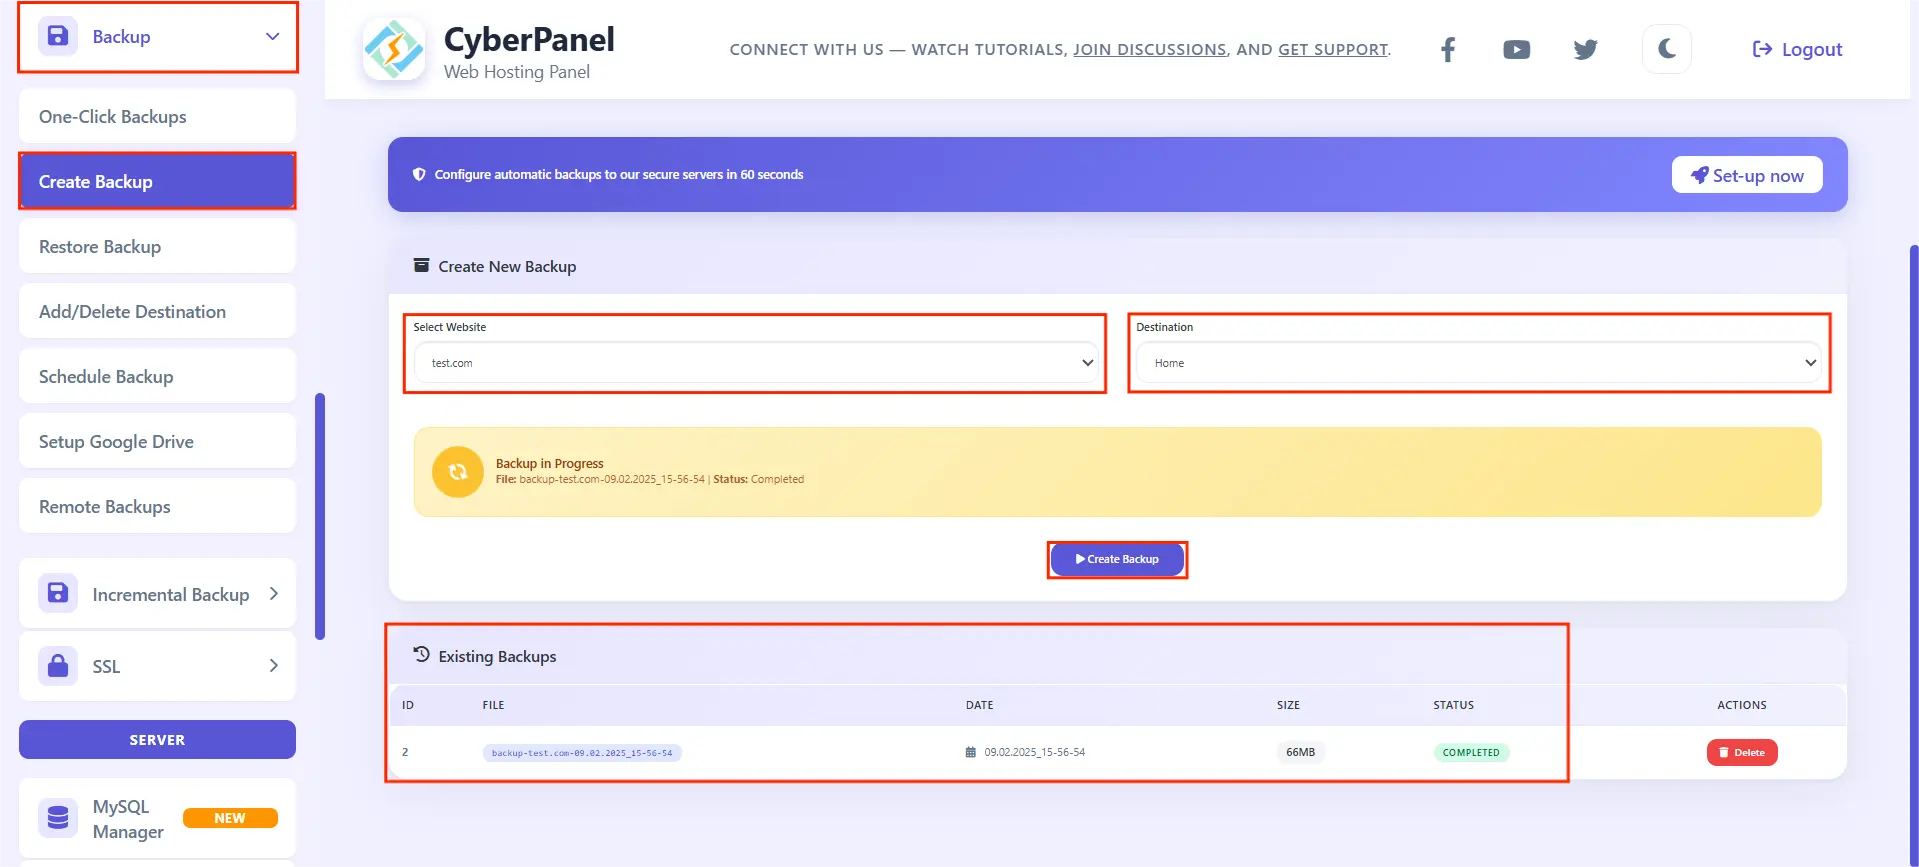
Task: Expand the Incremental Backup submenu chevron
Action: (x=274, y=593)
